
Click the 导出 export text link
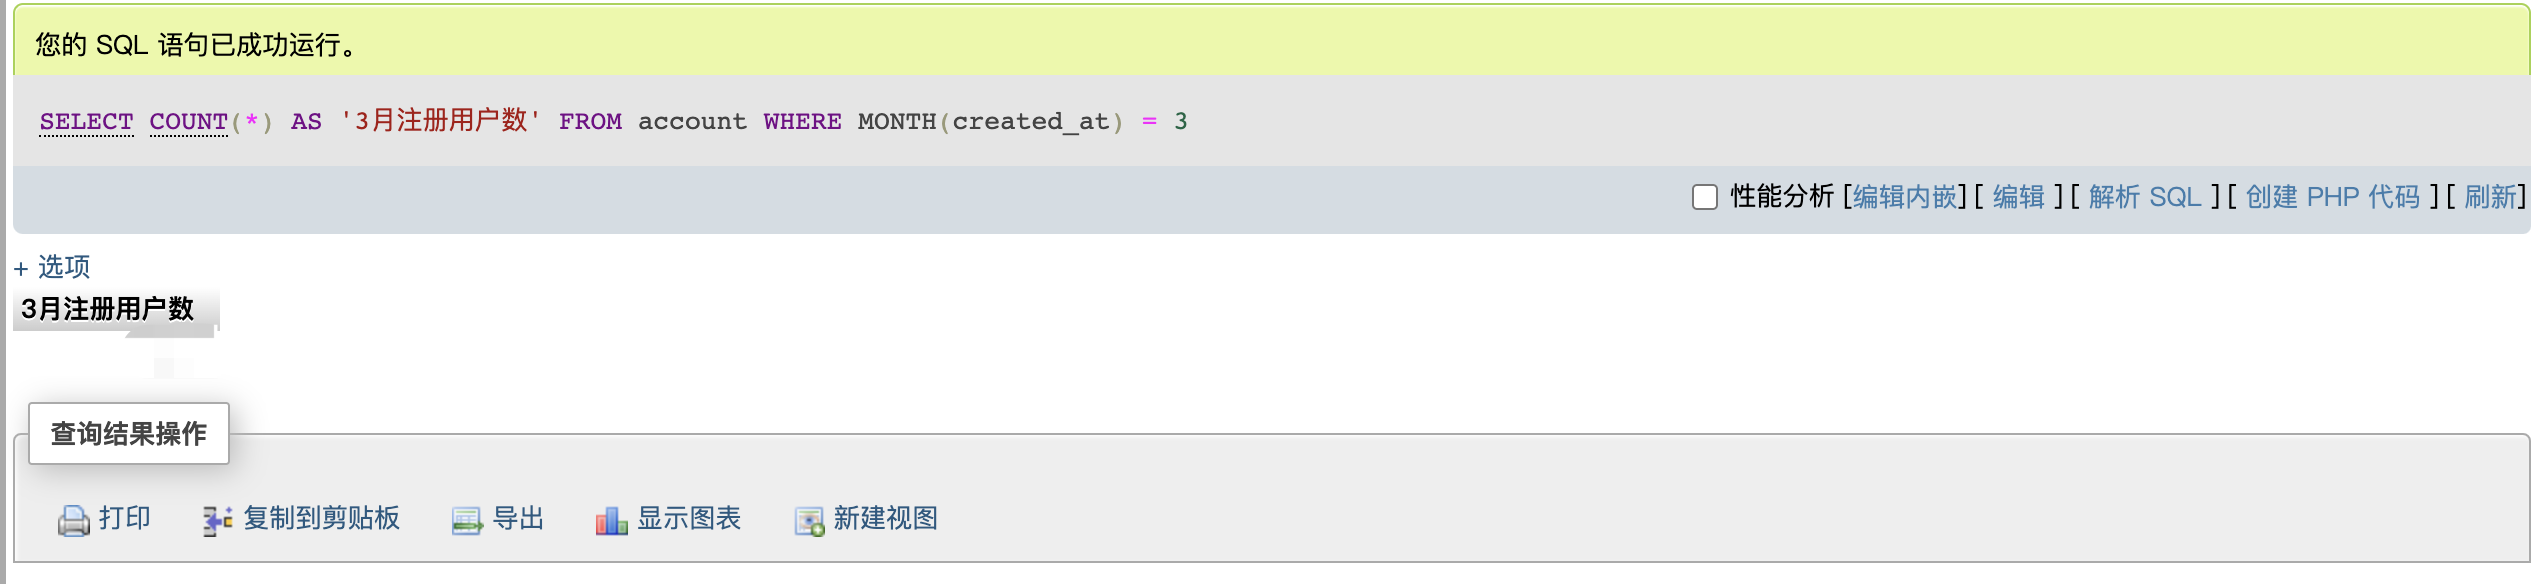(x=518, y=518)
